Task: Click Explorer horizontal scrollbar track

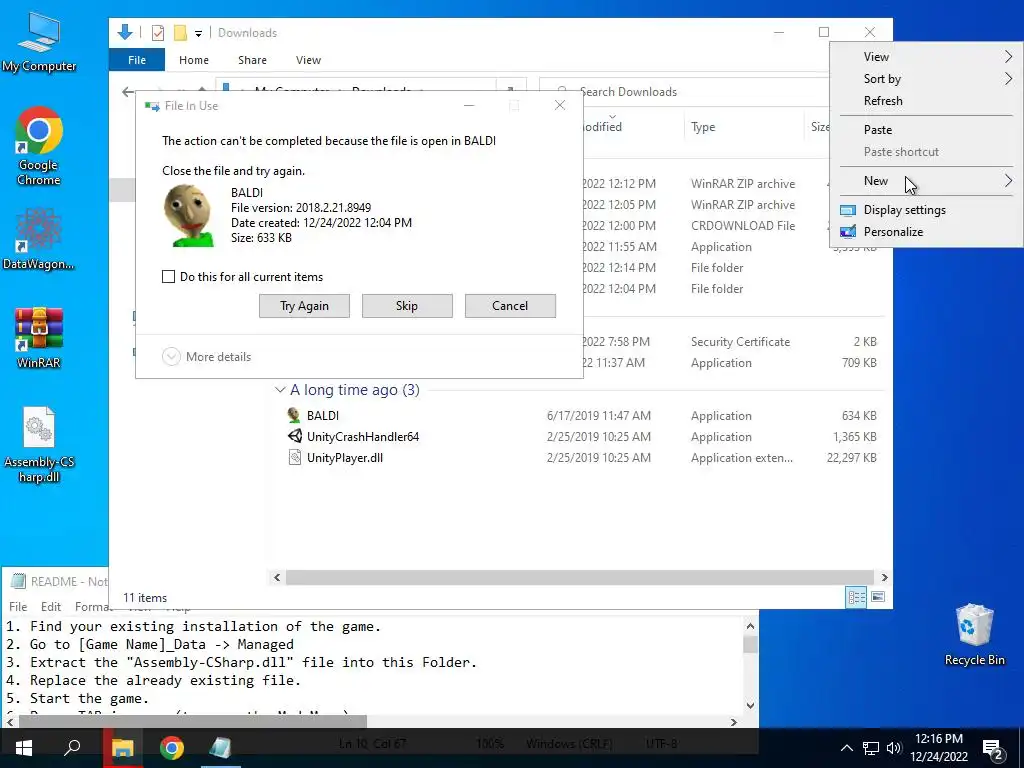Action: [579, 577]
